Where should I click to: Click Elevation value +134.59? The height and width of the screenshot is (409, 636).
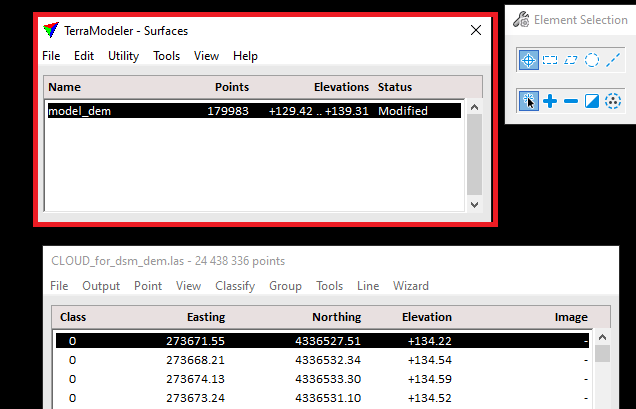[x=430, y=379]
